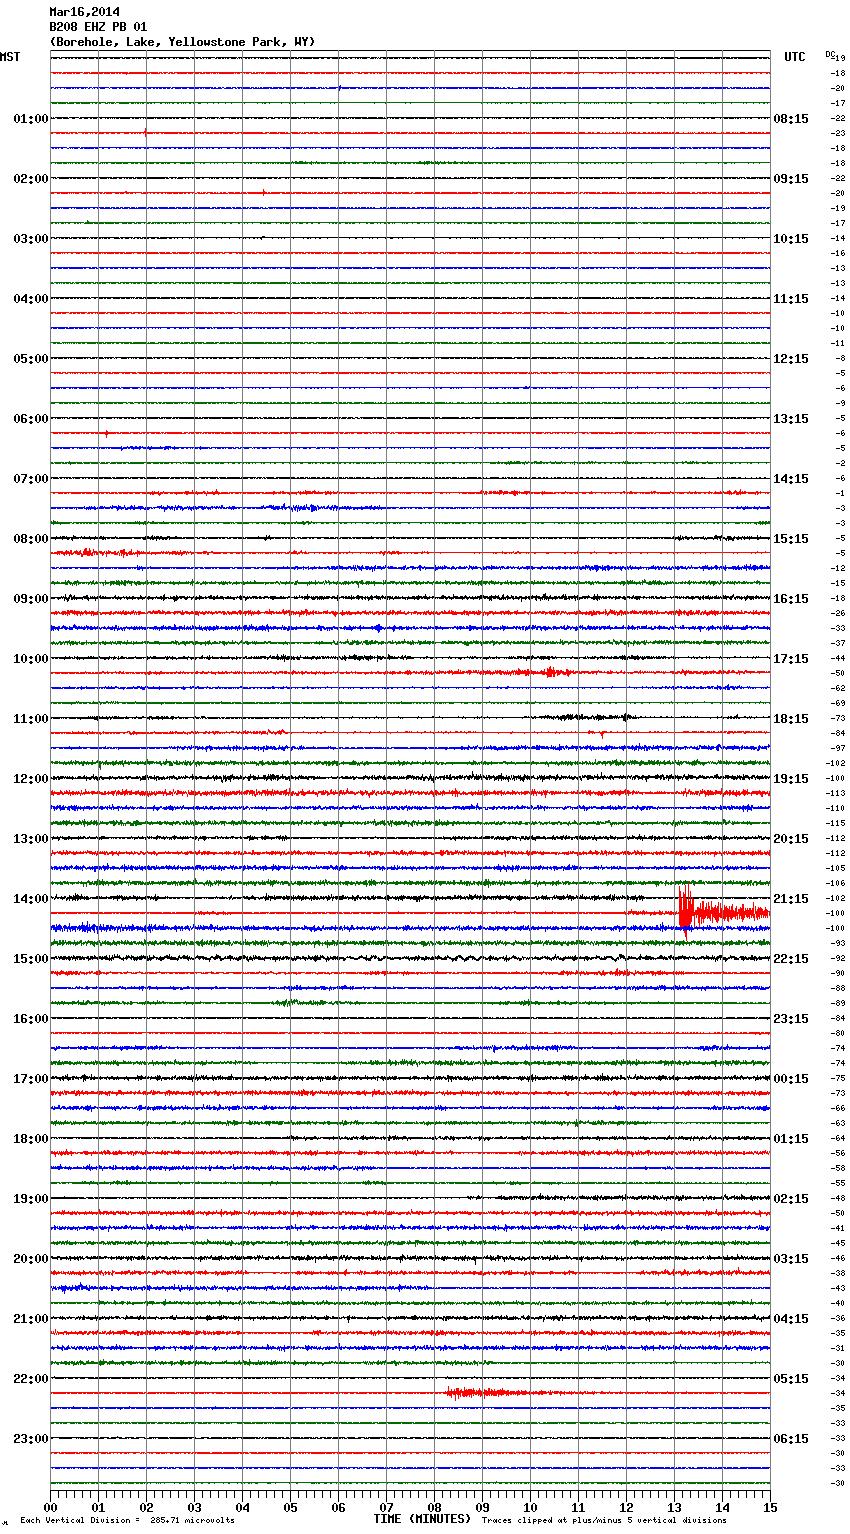
Task: Click the date label "Mar16,2014"
Action: tap(84, 12)
